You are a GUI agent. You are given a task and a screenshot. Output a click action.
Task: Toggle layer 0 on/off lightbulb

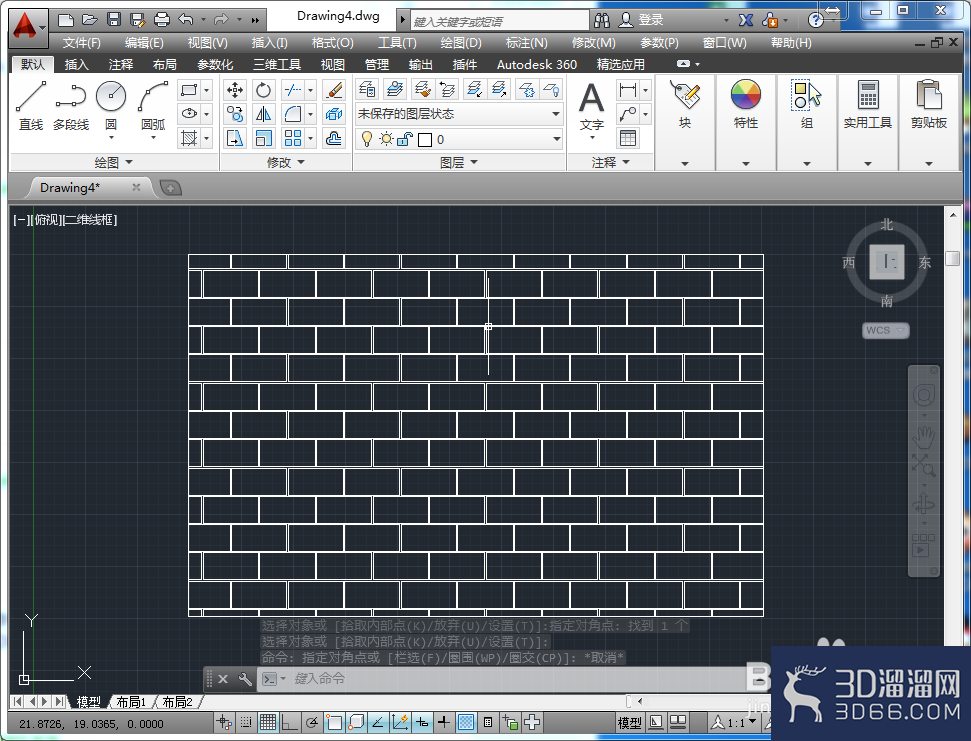tap(367, 139)
